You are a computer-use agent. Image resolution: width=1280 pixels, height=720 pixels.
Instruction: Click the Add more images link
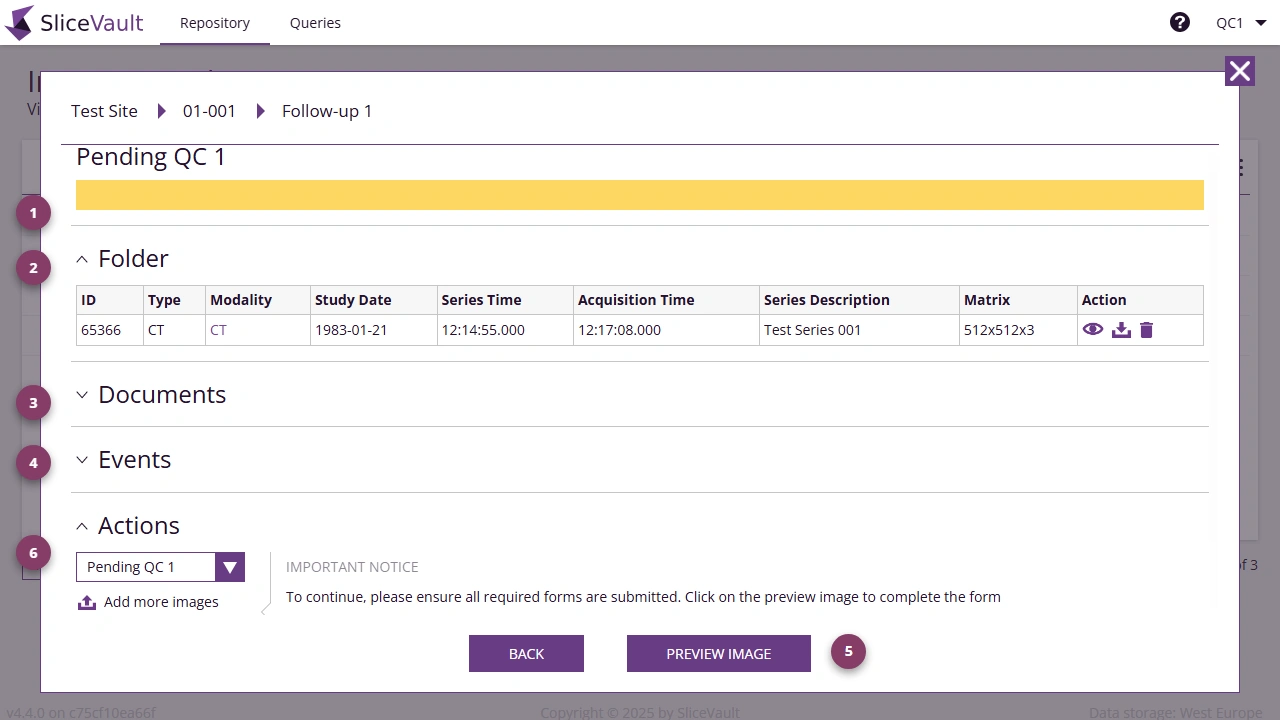[x=161, y=602]
